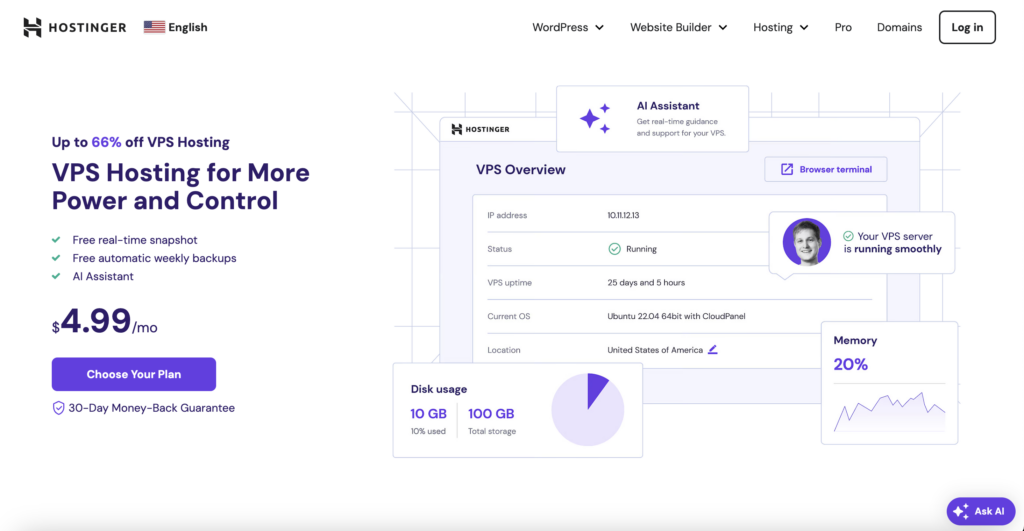The width and height of the screenshot is (1024, 531).
Task: Expand the Website Builder dropdown
Action: tap(679, 27)
